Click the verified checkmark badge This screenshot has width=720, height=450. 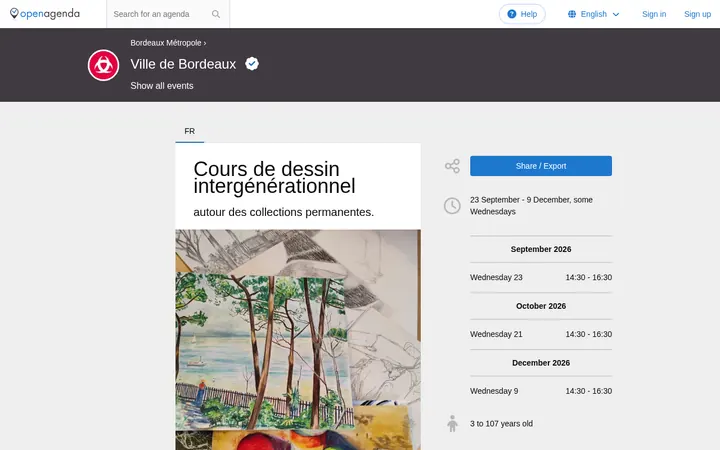point(252,63)
